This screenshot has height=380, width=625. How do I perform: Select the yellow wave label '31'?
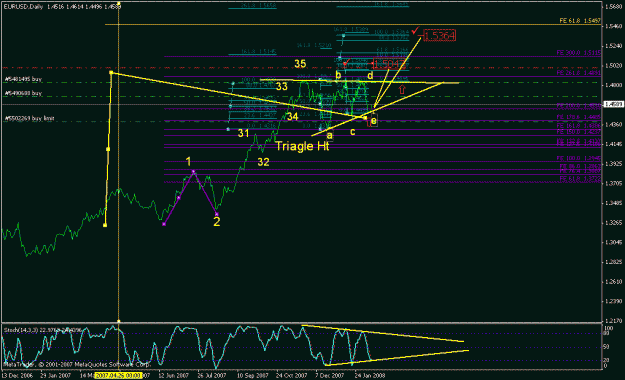244,134
